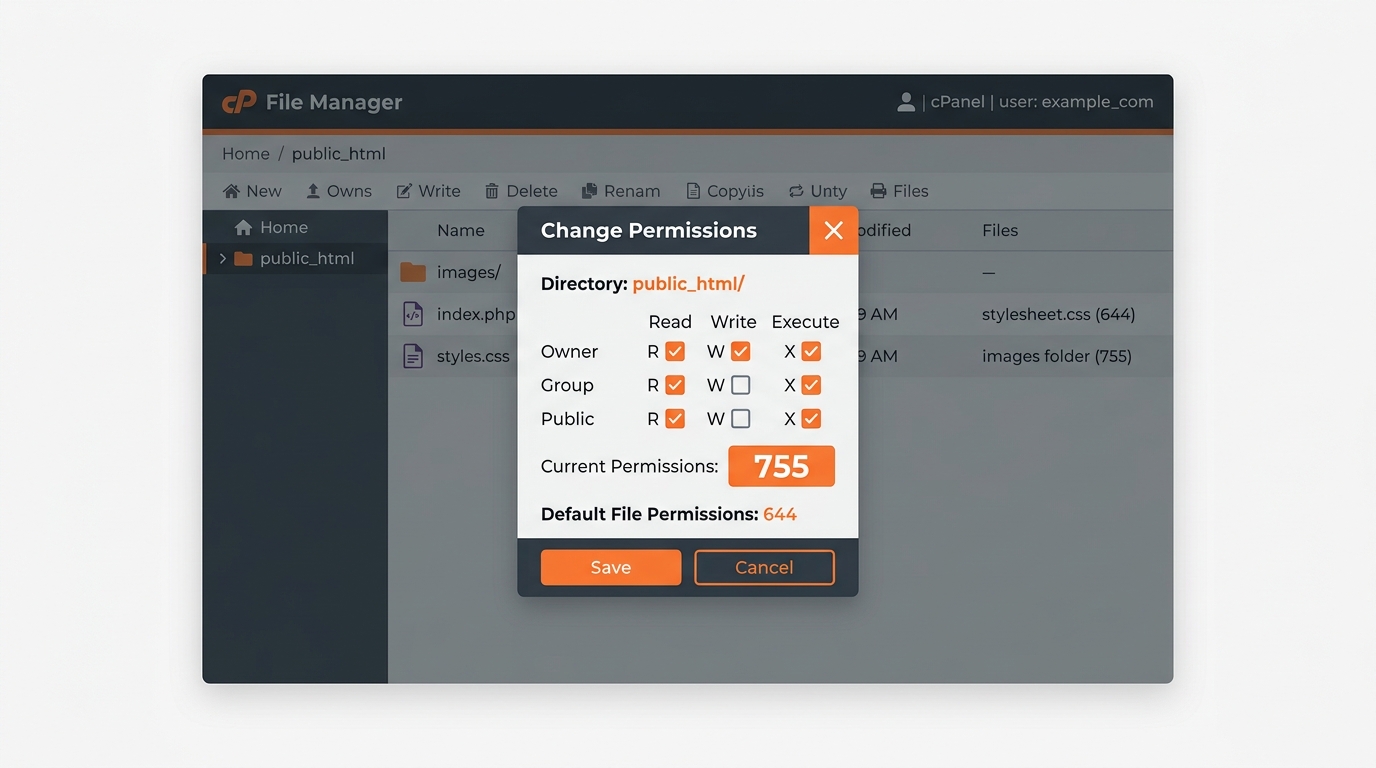The height and width of the screenshot is (768, 1376).
Task: Click the File Manager title text
Action: pyautogui.click(x=334, y=102)
